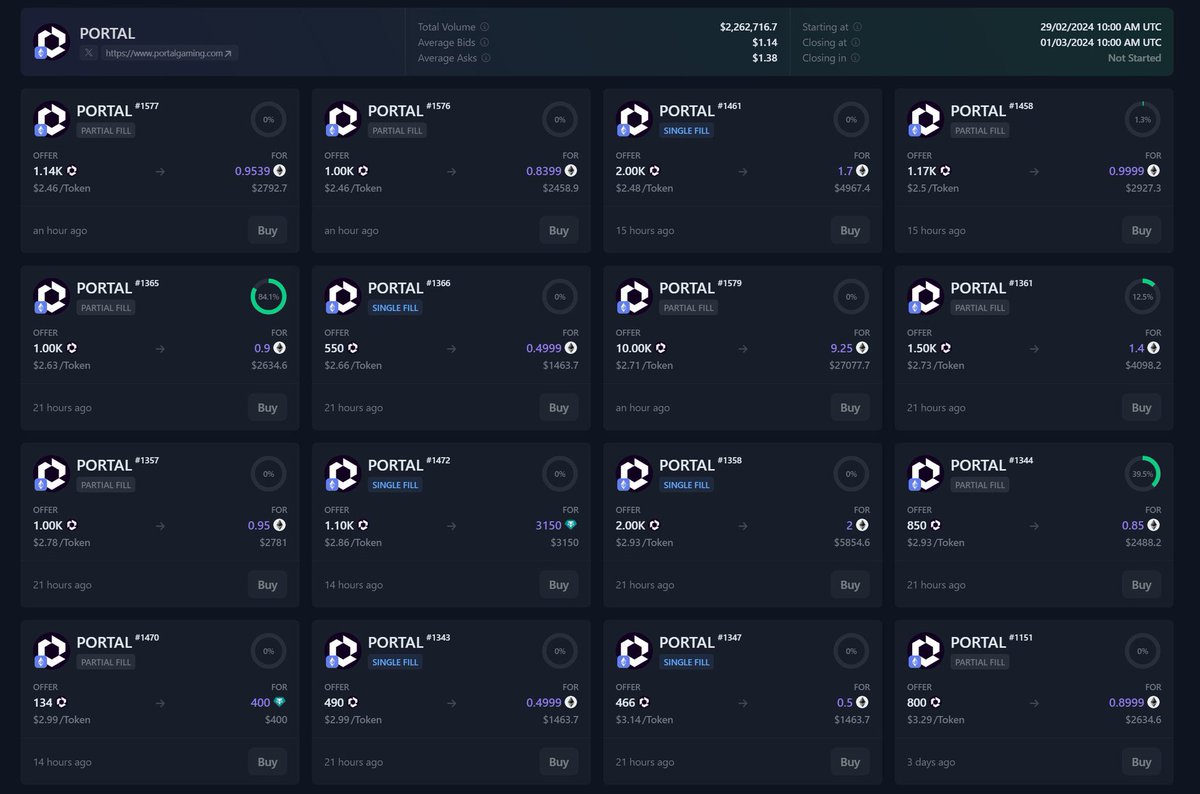Viewport: 1200px width, 794px height.
Task: Click the PARTIAL FILL badge on offer #1151
Action: 980,662
